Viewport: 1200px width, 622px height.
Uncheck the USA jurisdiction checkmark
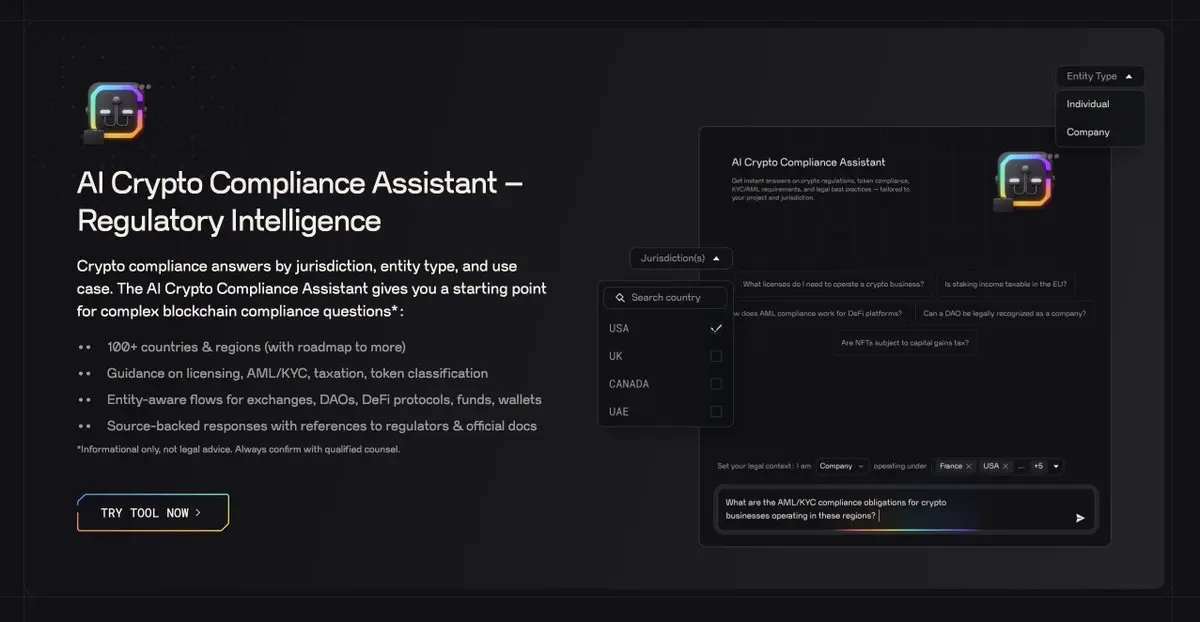click(x=716, y=328)
